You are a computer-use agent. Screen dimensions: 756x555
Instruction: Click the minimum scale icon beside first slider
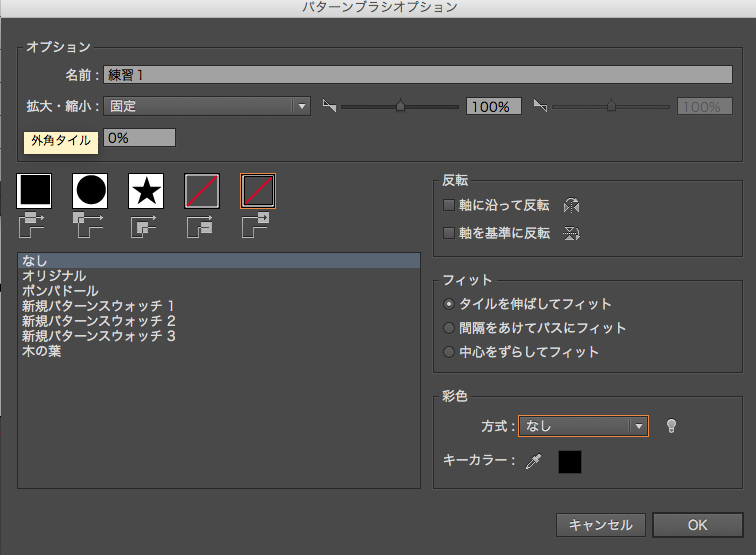pos(329,106)
